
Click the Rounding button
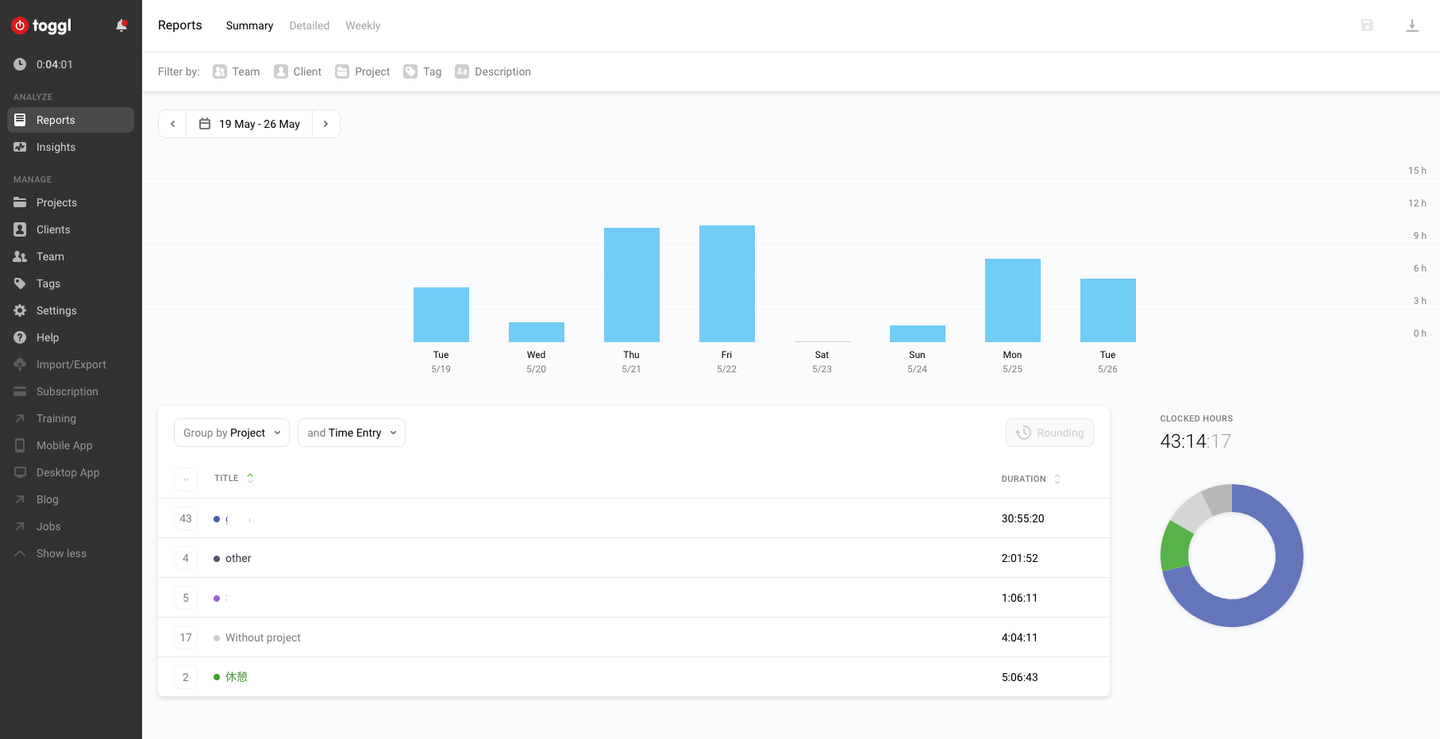1049,433
